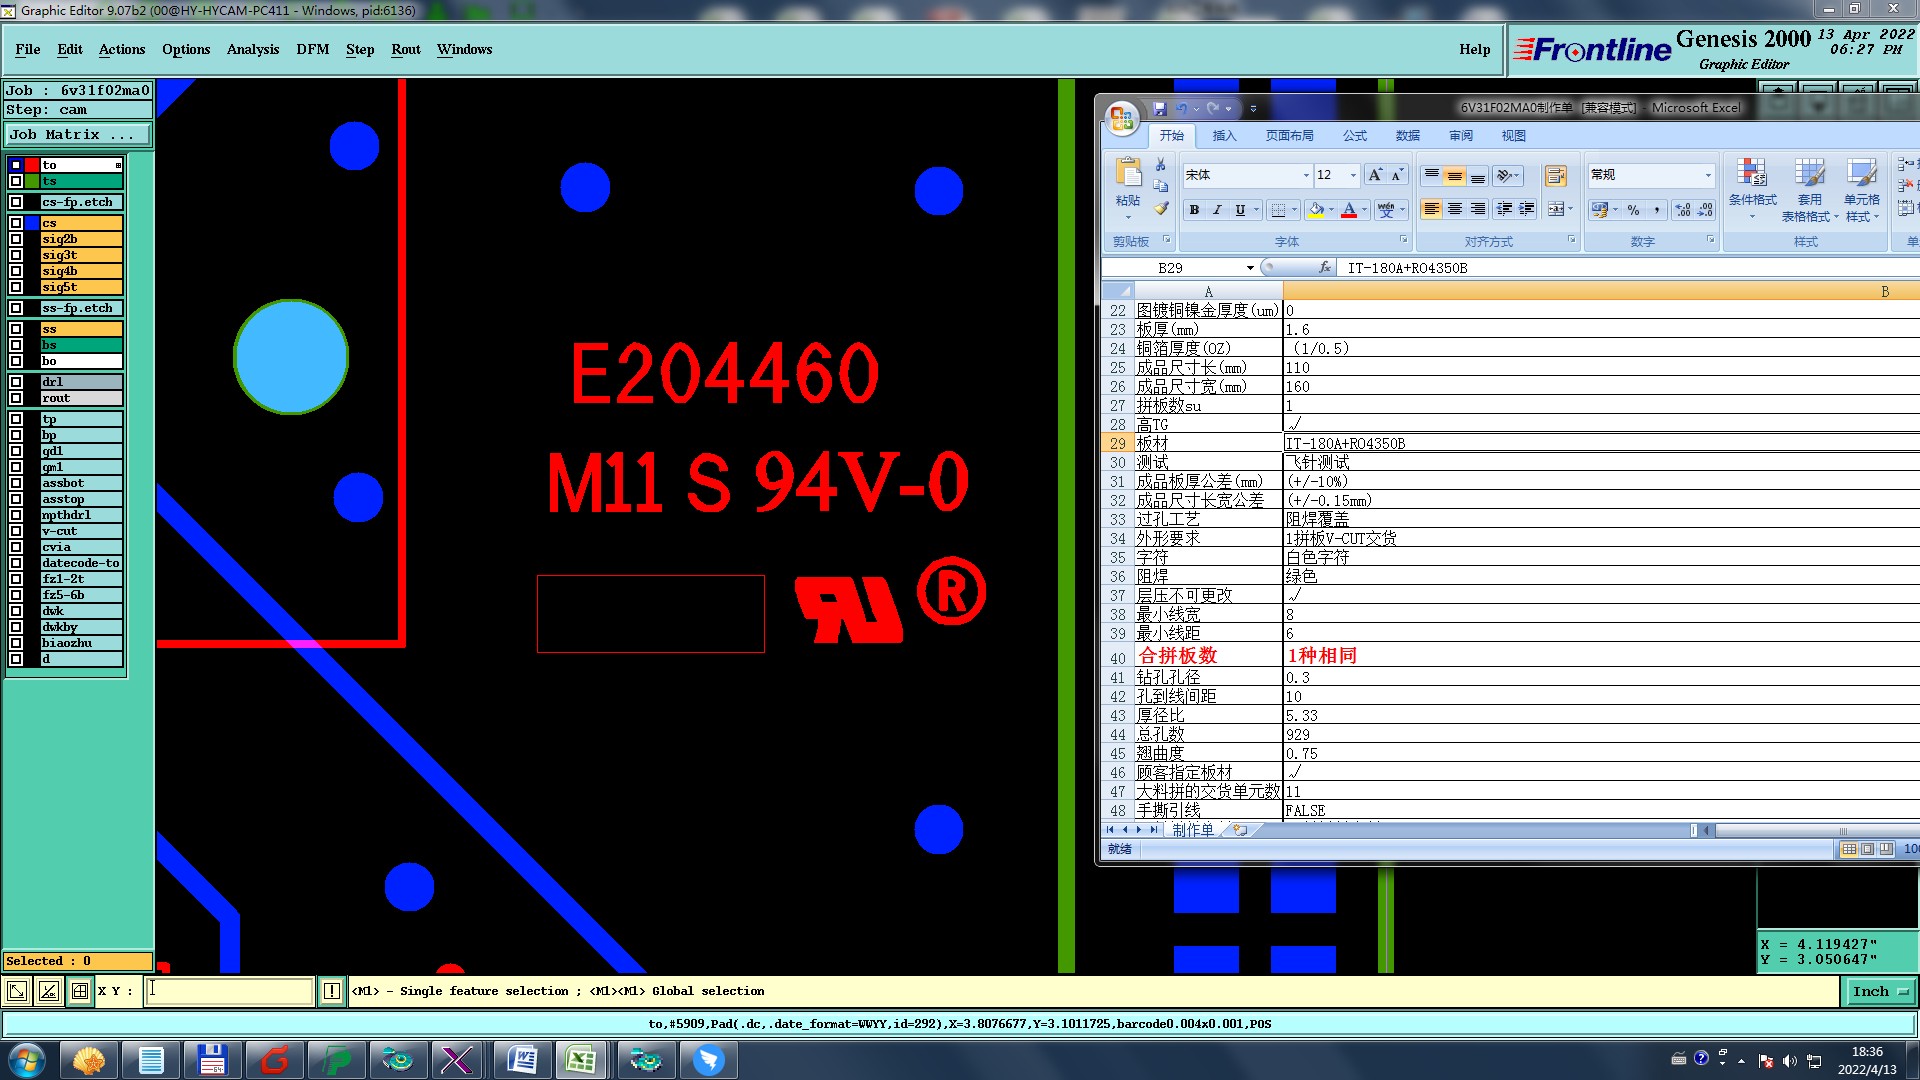This screenshot has height=1080, width=1920.
Task: Click the insert function fx icon
Action: click(x=1325, y=267)
